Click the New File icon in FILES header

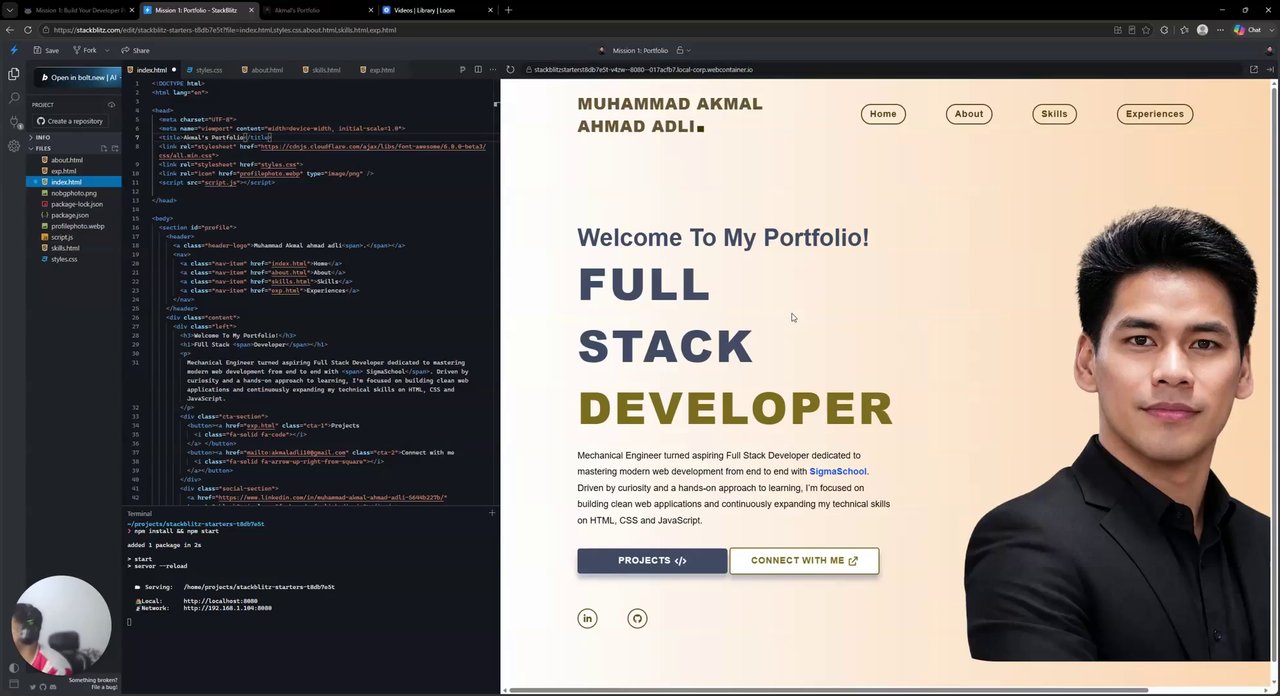pyautogui.click(x=103, y=148)
